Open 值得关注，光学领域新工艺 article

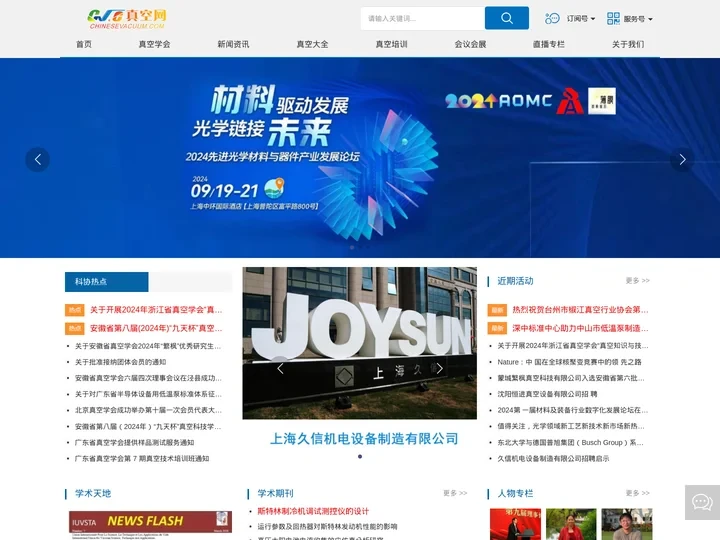pyautogui.click(x=571, y=426)
